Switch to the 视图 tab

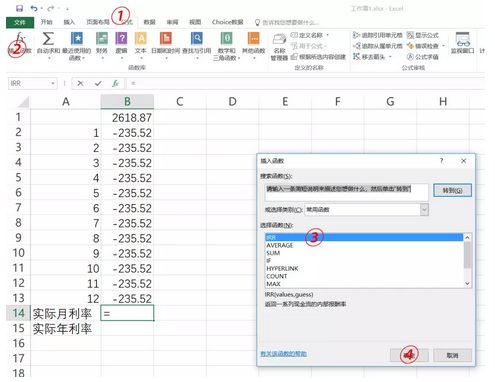point(195,22)
